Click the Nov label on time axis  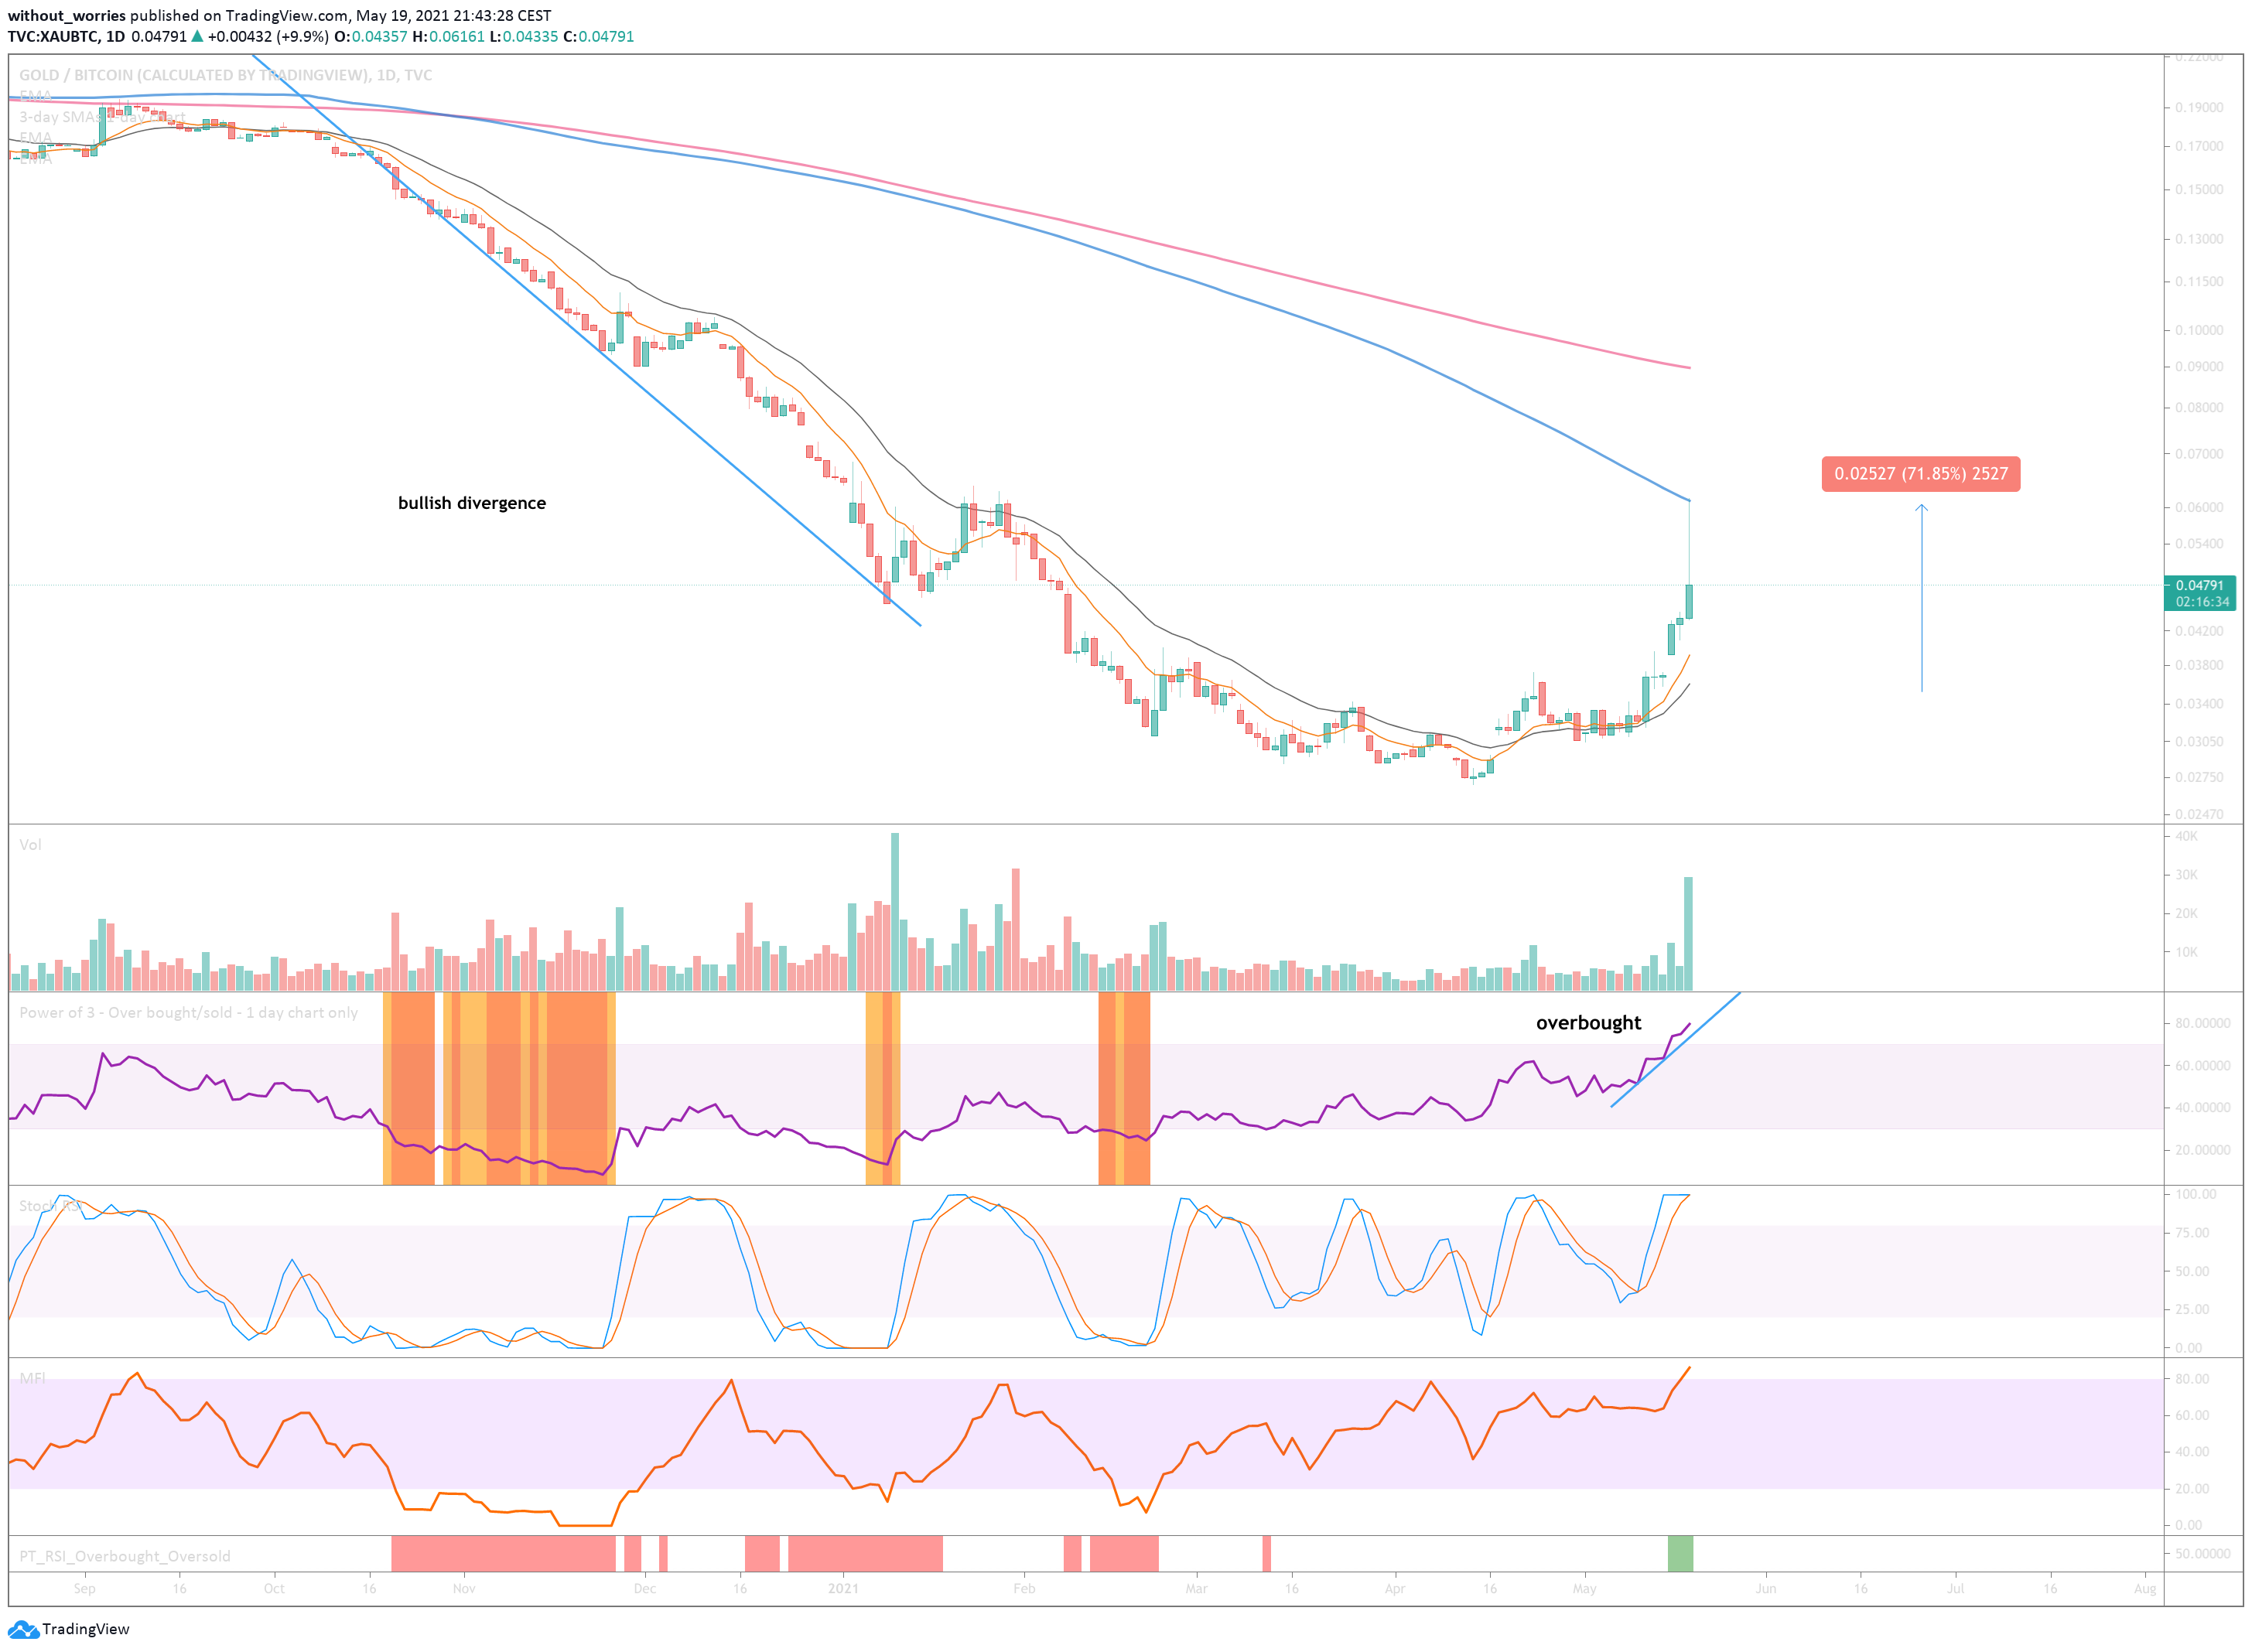[464, 1588]
